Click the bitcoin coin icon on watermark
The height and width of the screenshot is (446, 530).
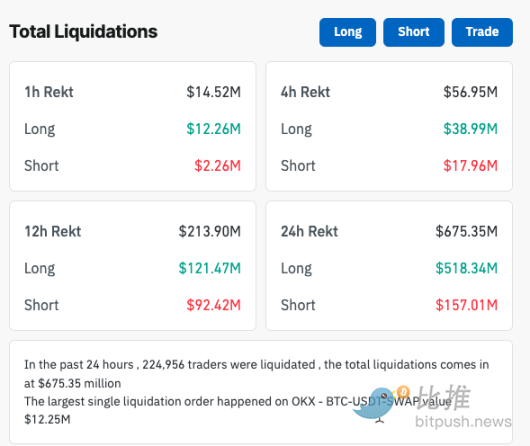click(x=403, y=392)
